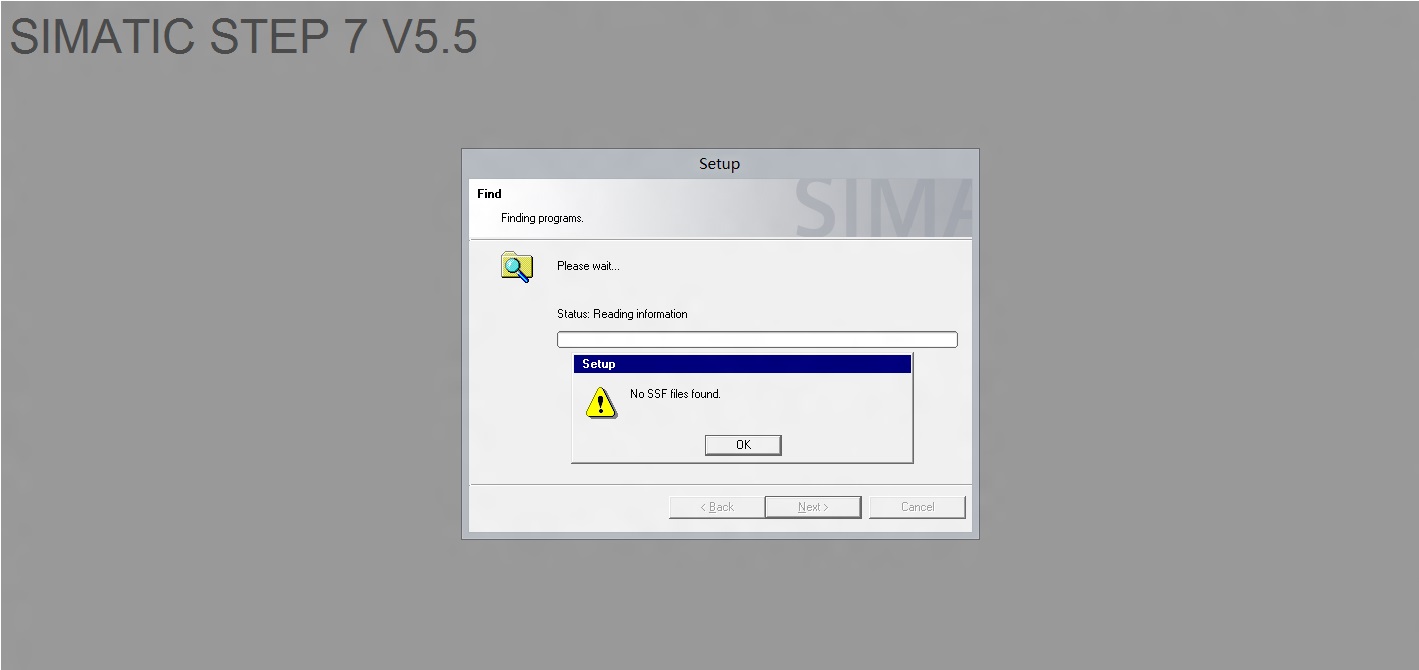Click the folder with magnifier search icon
Viewport: 1419px width, 670px height.
[x=516, y=267]
